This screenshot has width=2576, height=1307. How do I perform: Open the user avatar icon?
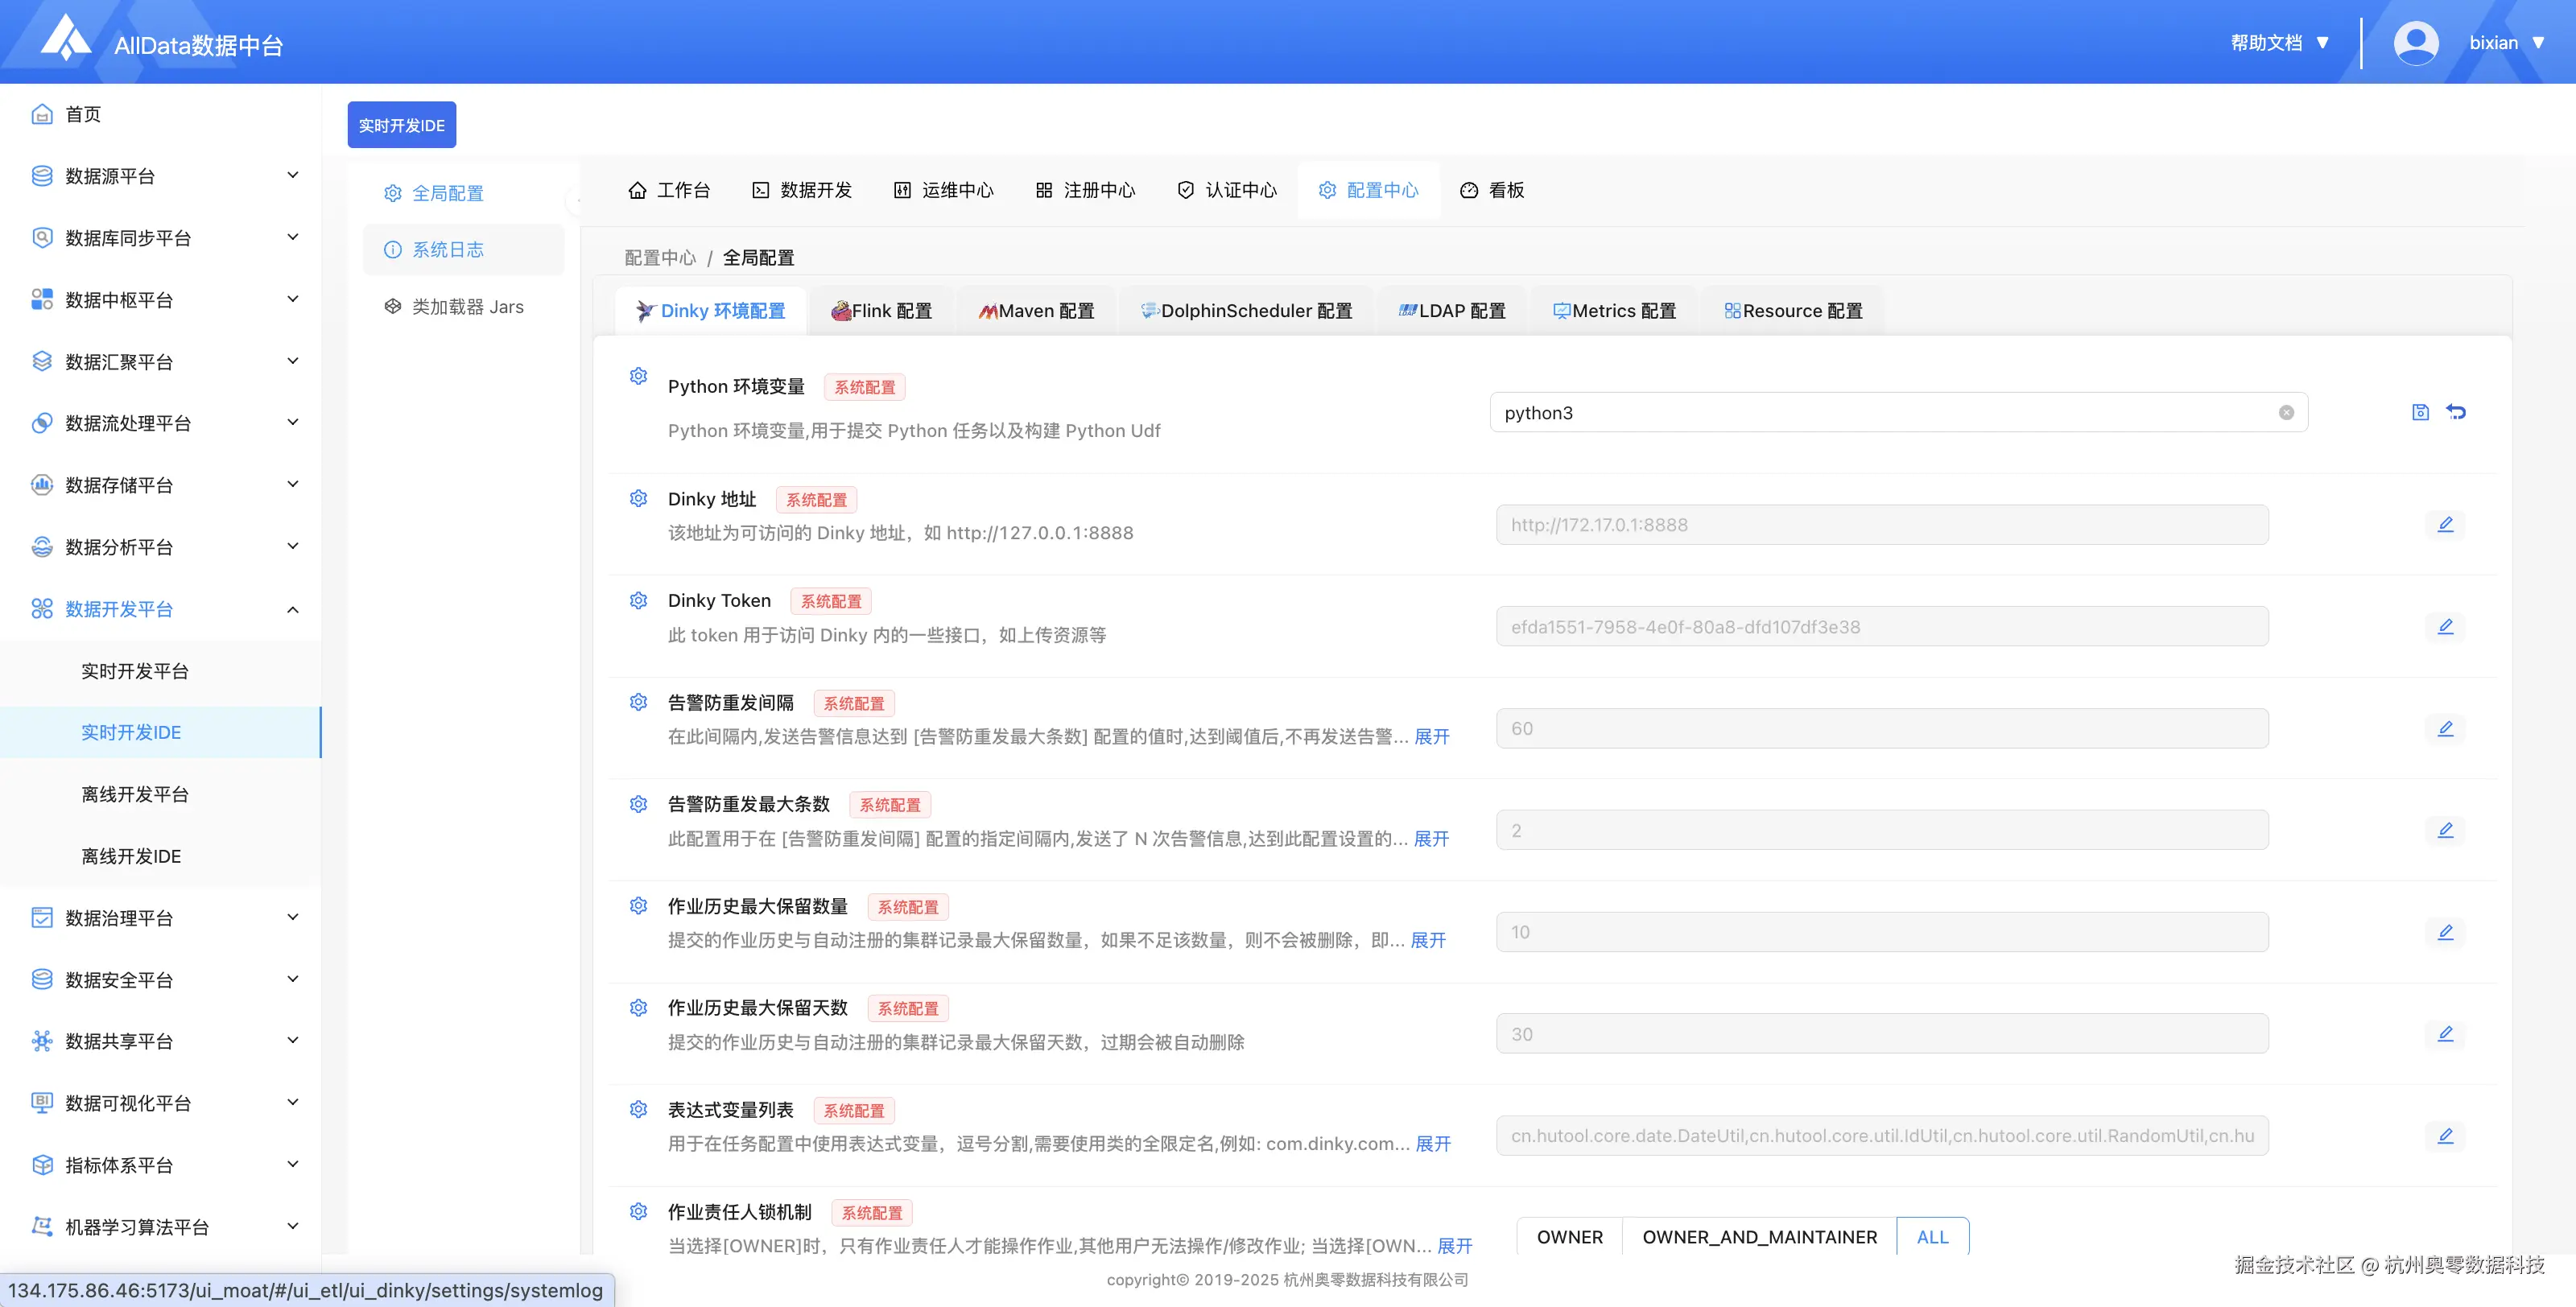tap(2415, 41)
